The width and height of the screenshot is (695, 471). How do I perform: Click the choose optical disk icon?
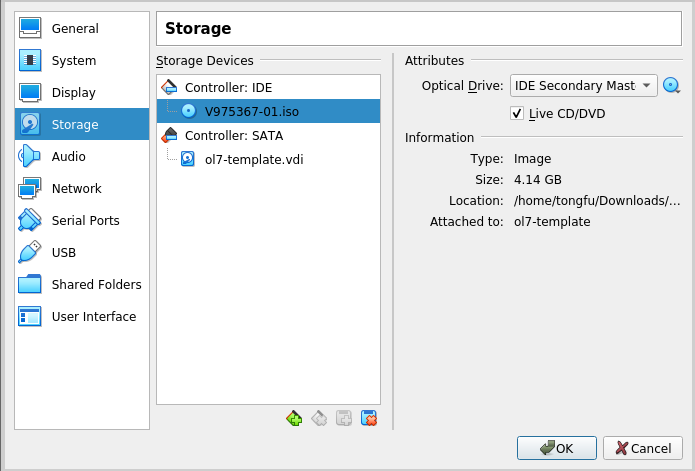click(672, 86)
